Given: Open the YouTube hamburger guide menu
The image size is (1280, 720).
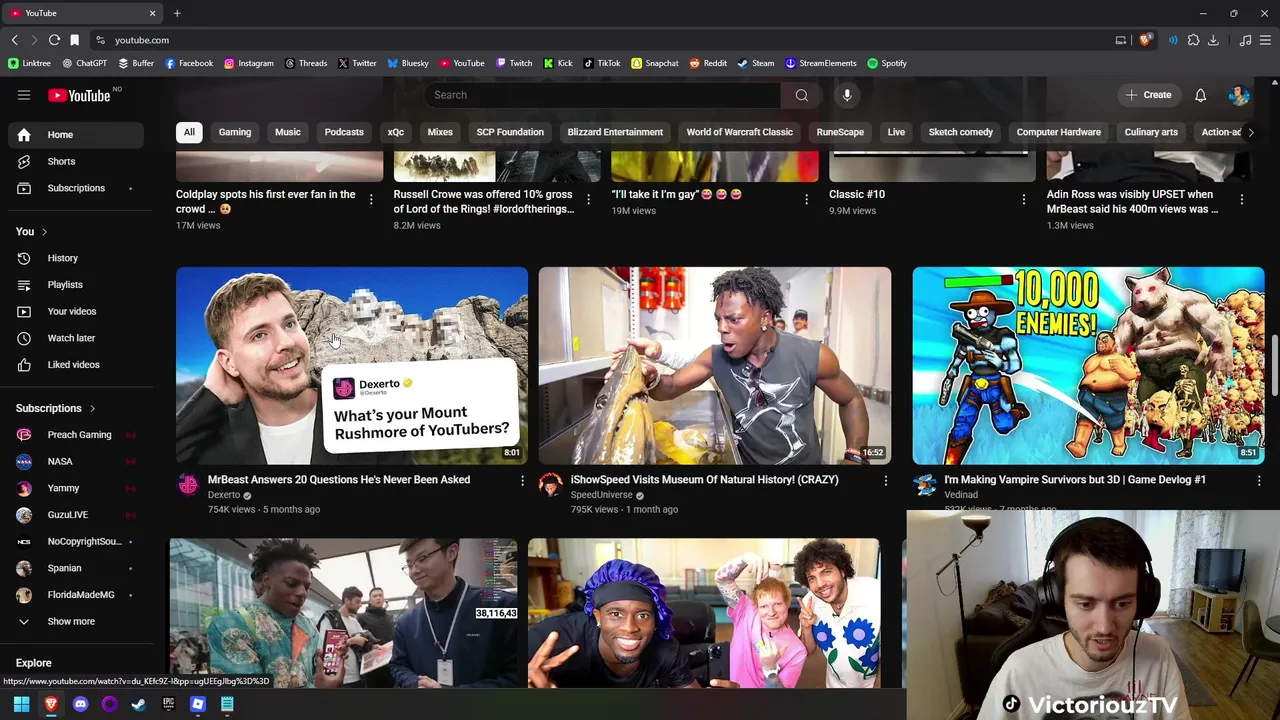Looking at the screenshot, I should tap(24, 95).
